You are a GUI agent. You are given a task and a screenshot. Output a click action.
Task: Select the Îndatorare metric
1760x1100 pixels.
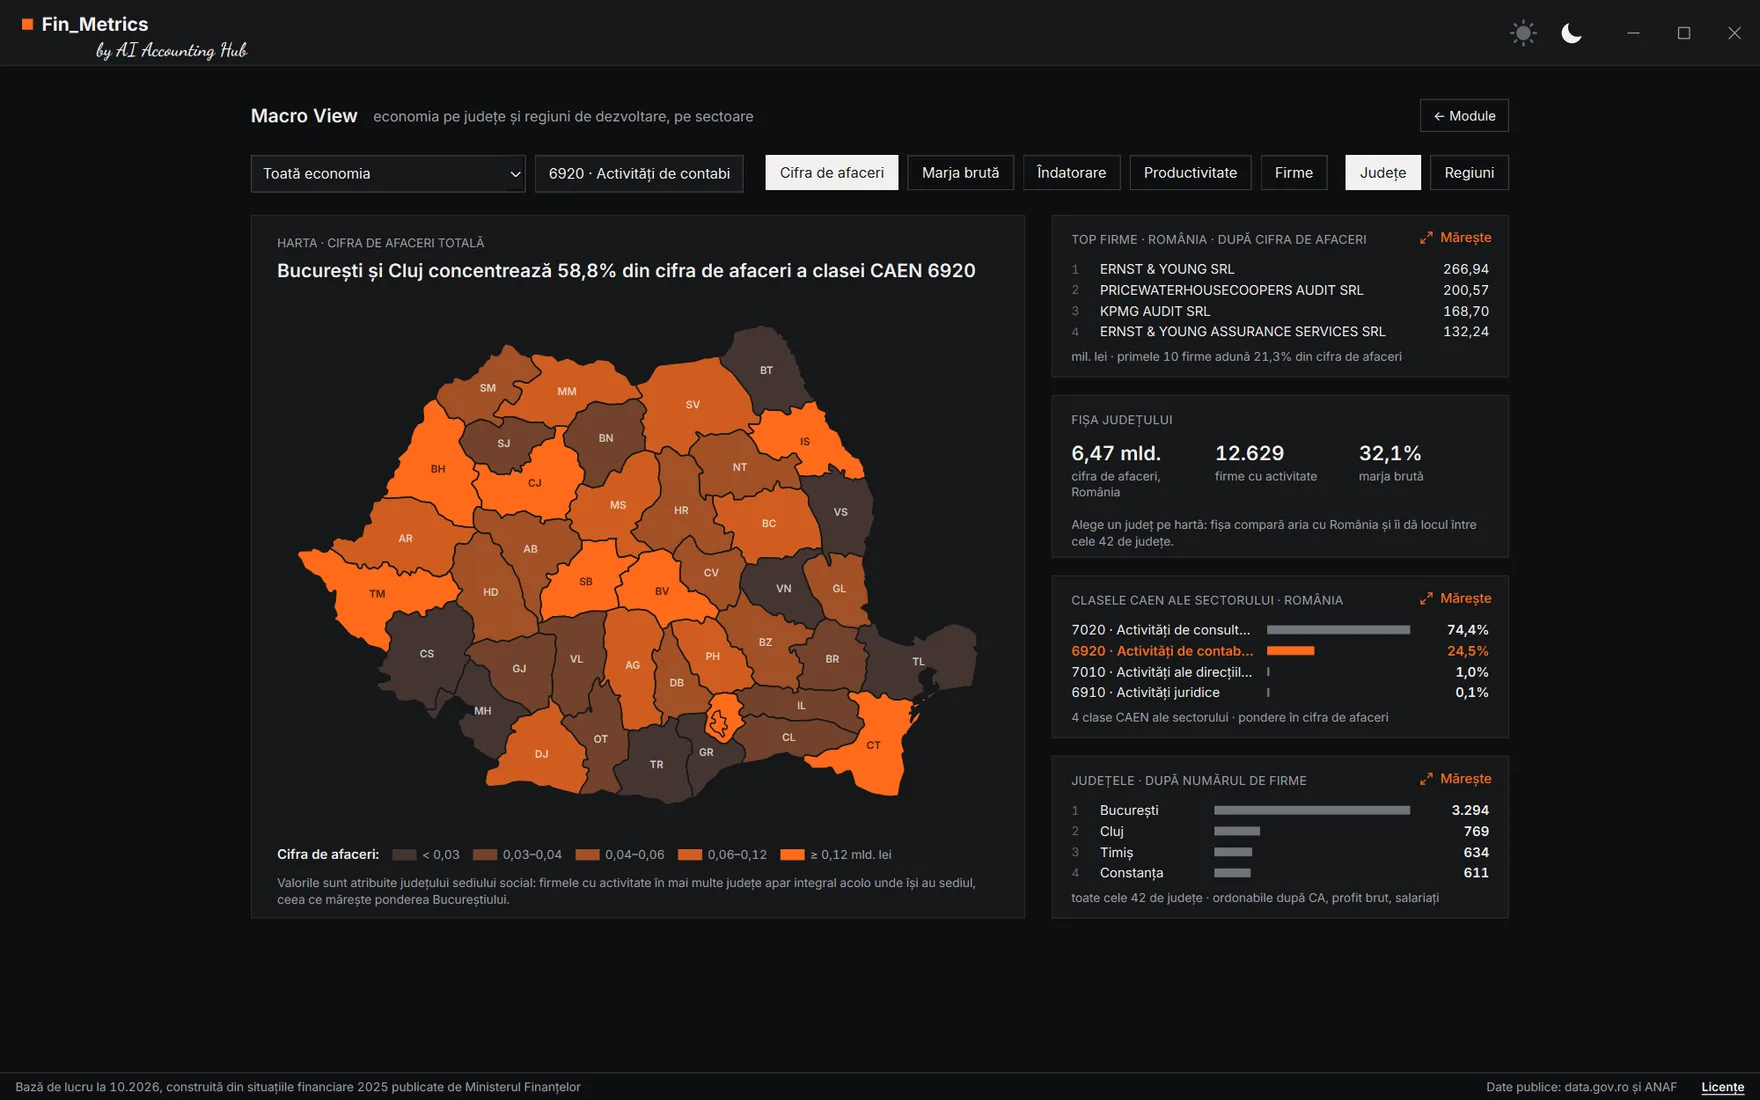1071,173
